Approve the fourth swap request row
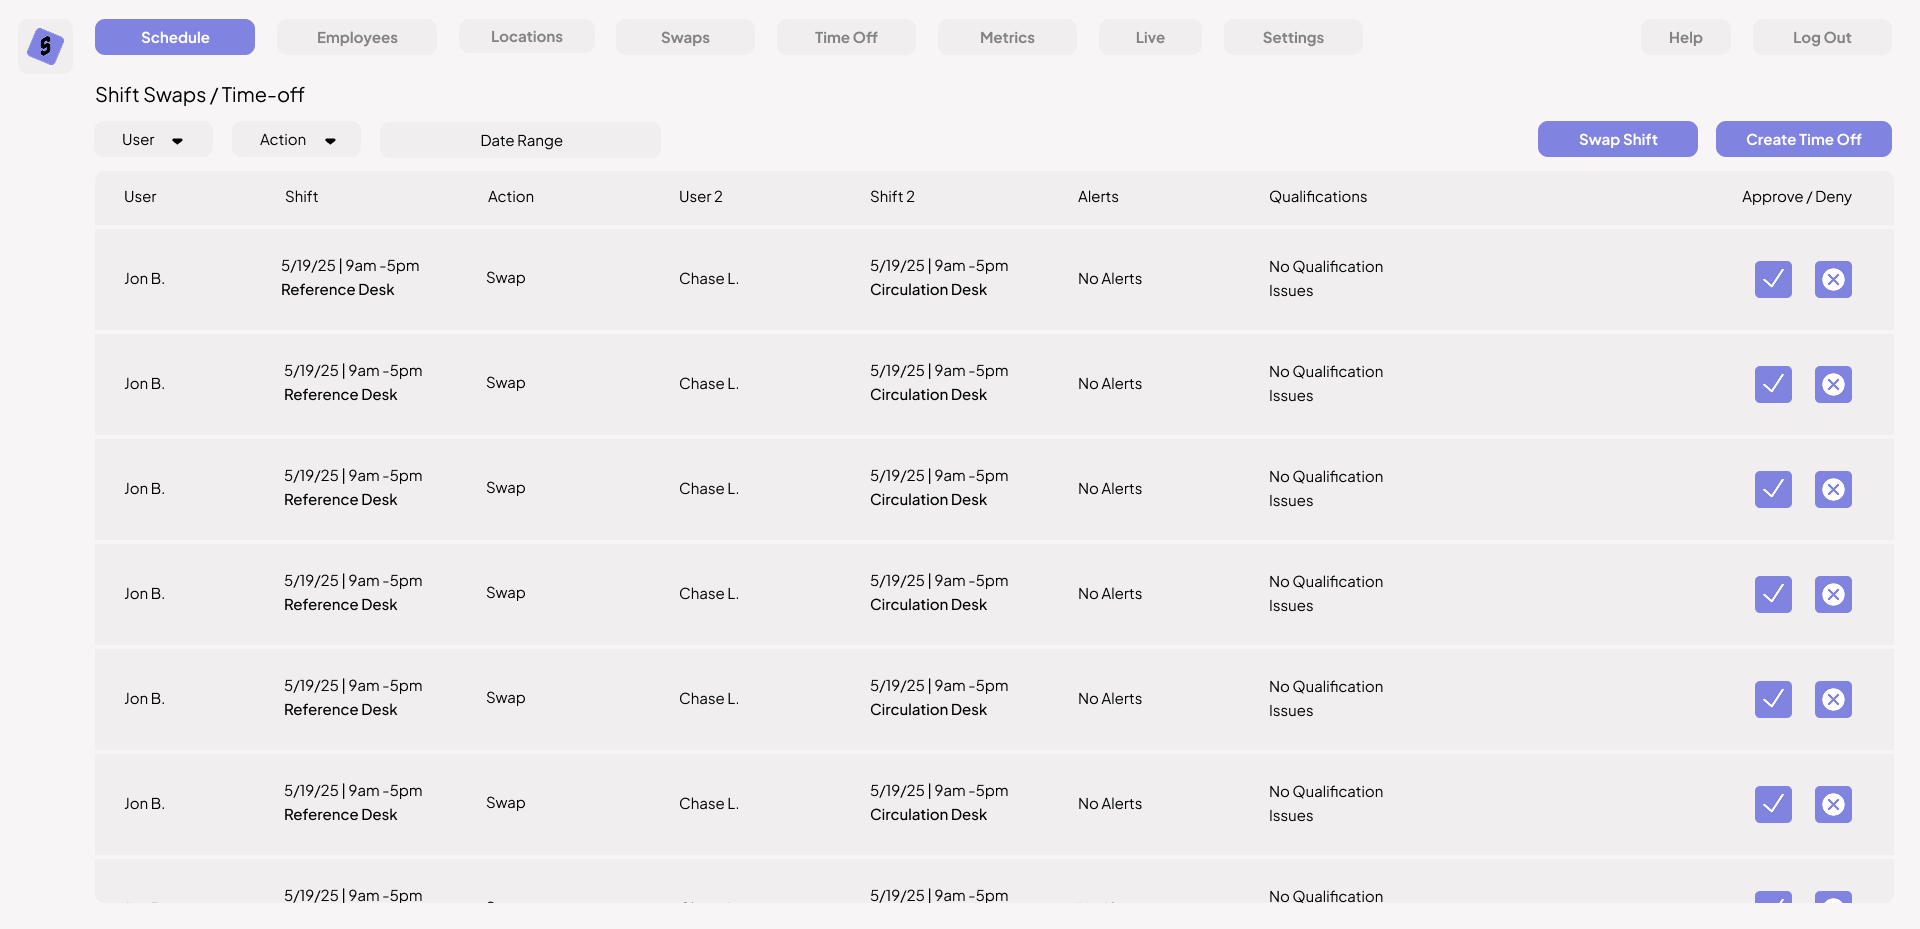The height and width of the screenshot is (929, 1920). point(1772,594)
